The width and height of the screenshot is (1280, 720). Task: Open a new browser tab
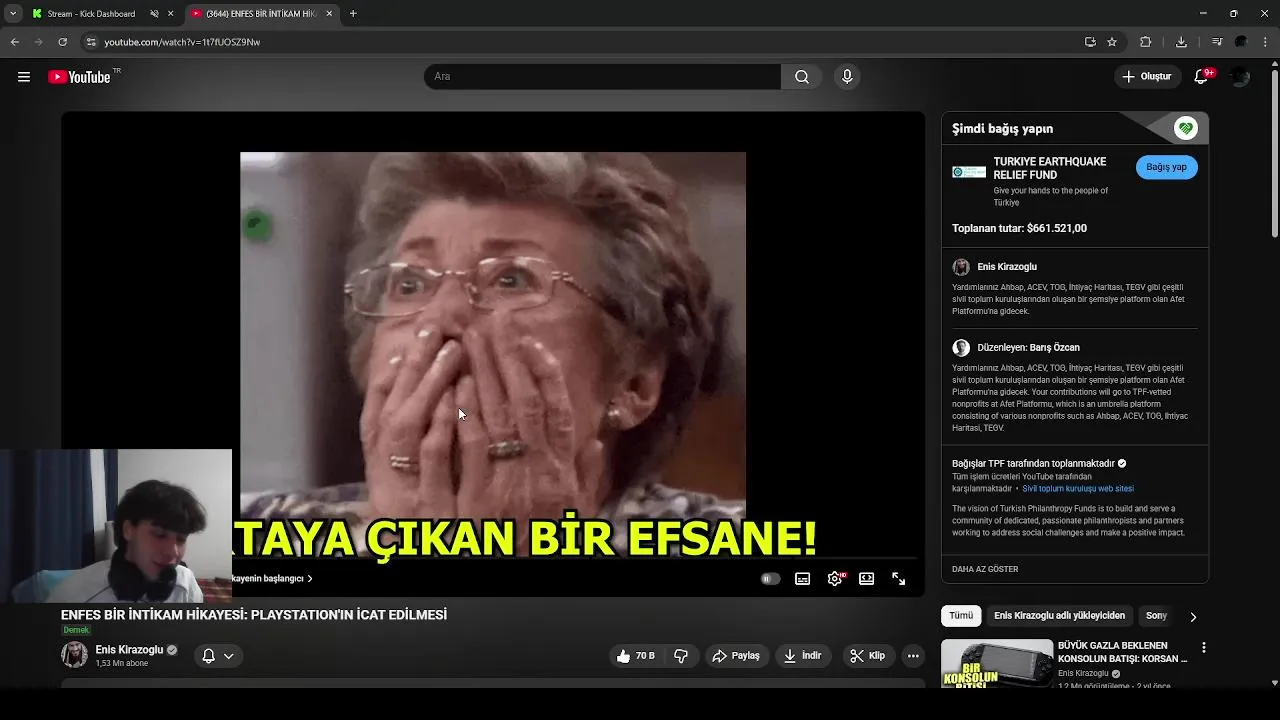(x=353, y=14)
